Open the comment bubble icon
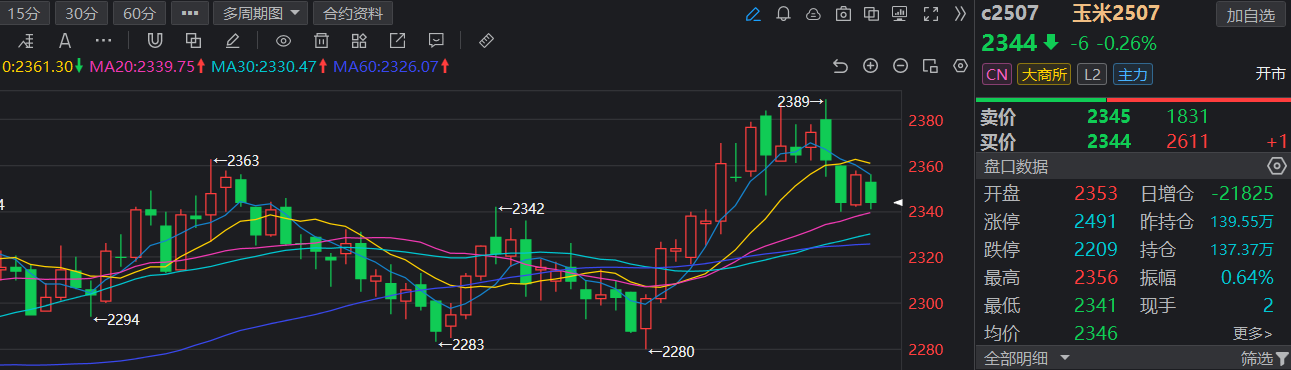 pyautogui.click(x=435, y=41)
